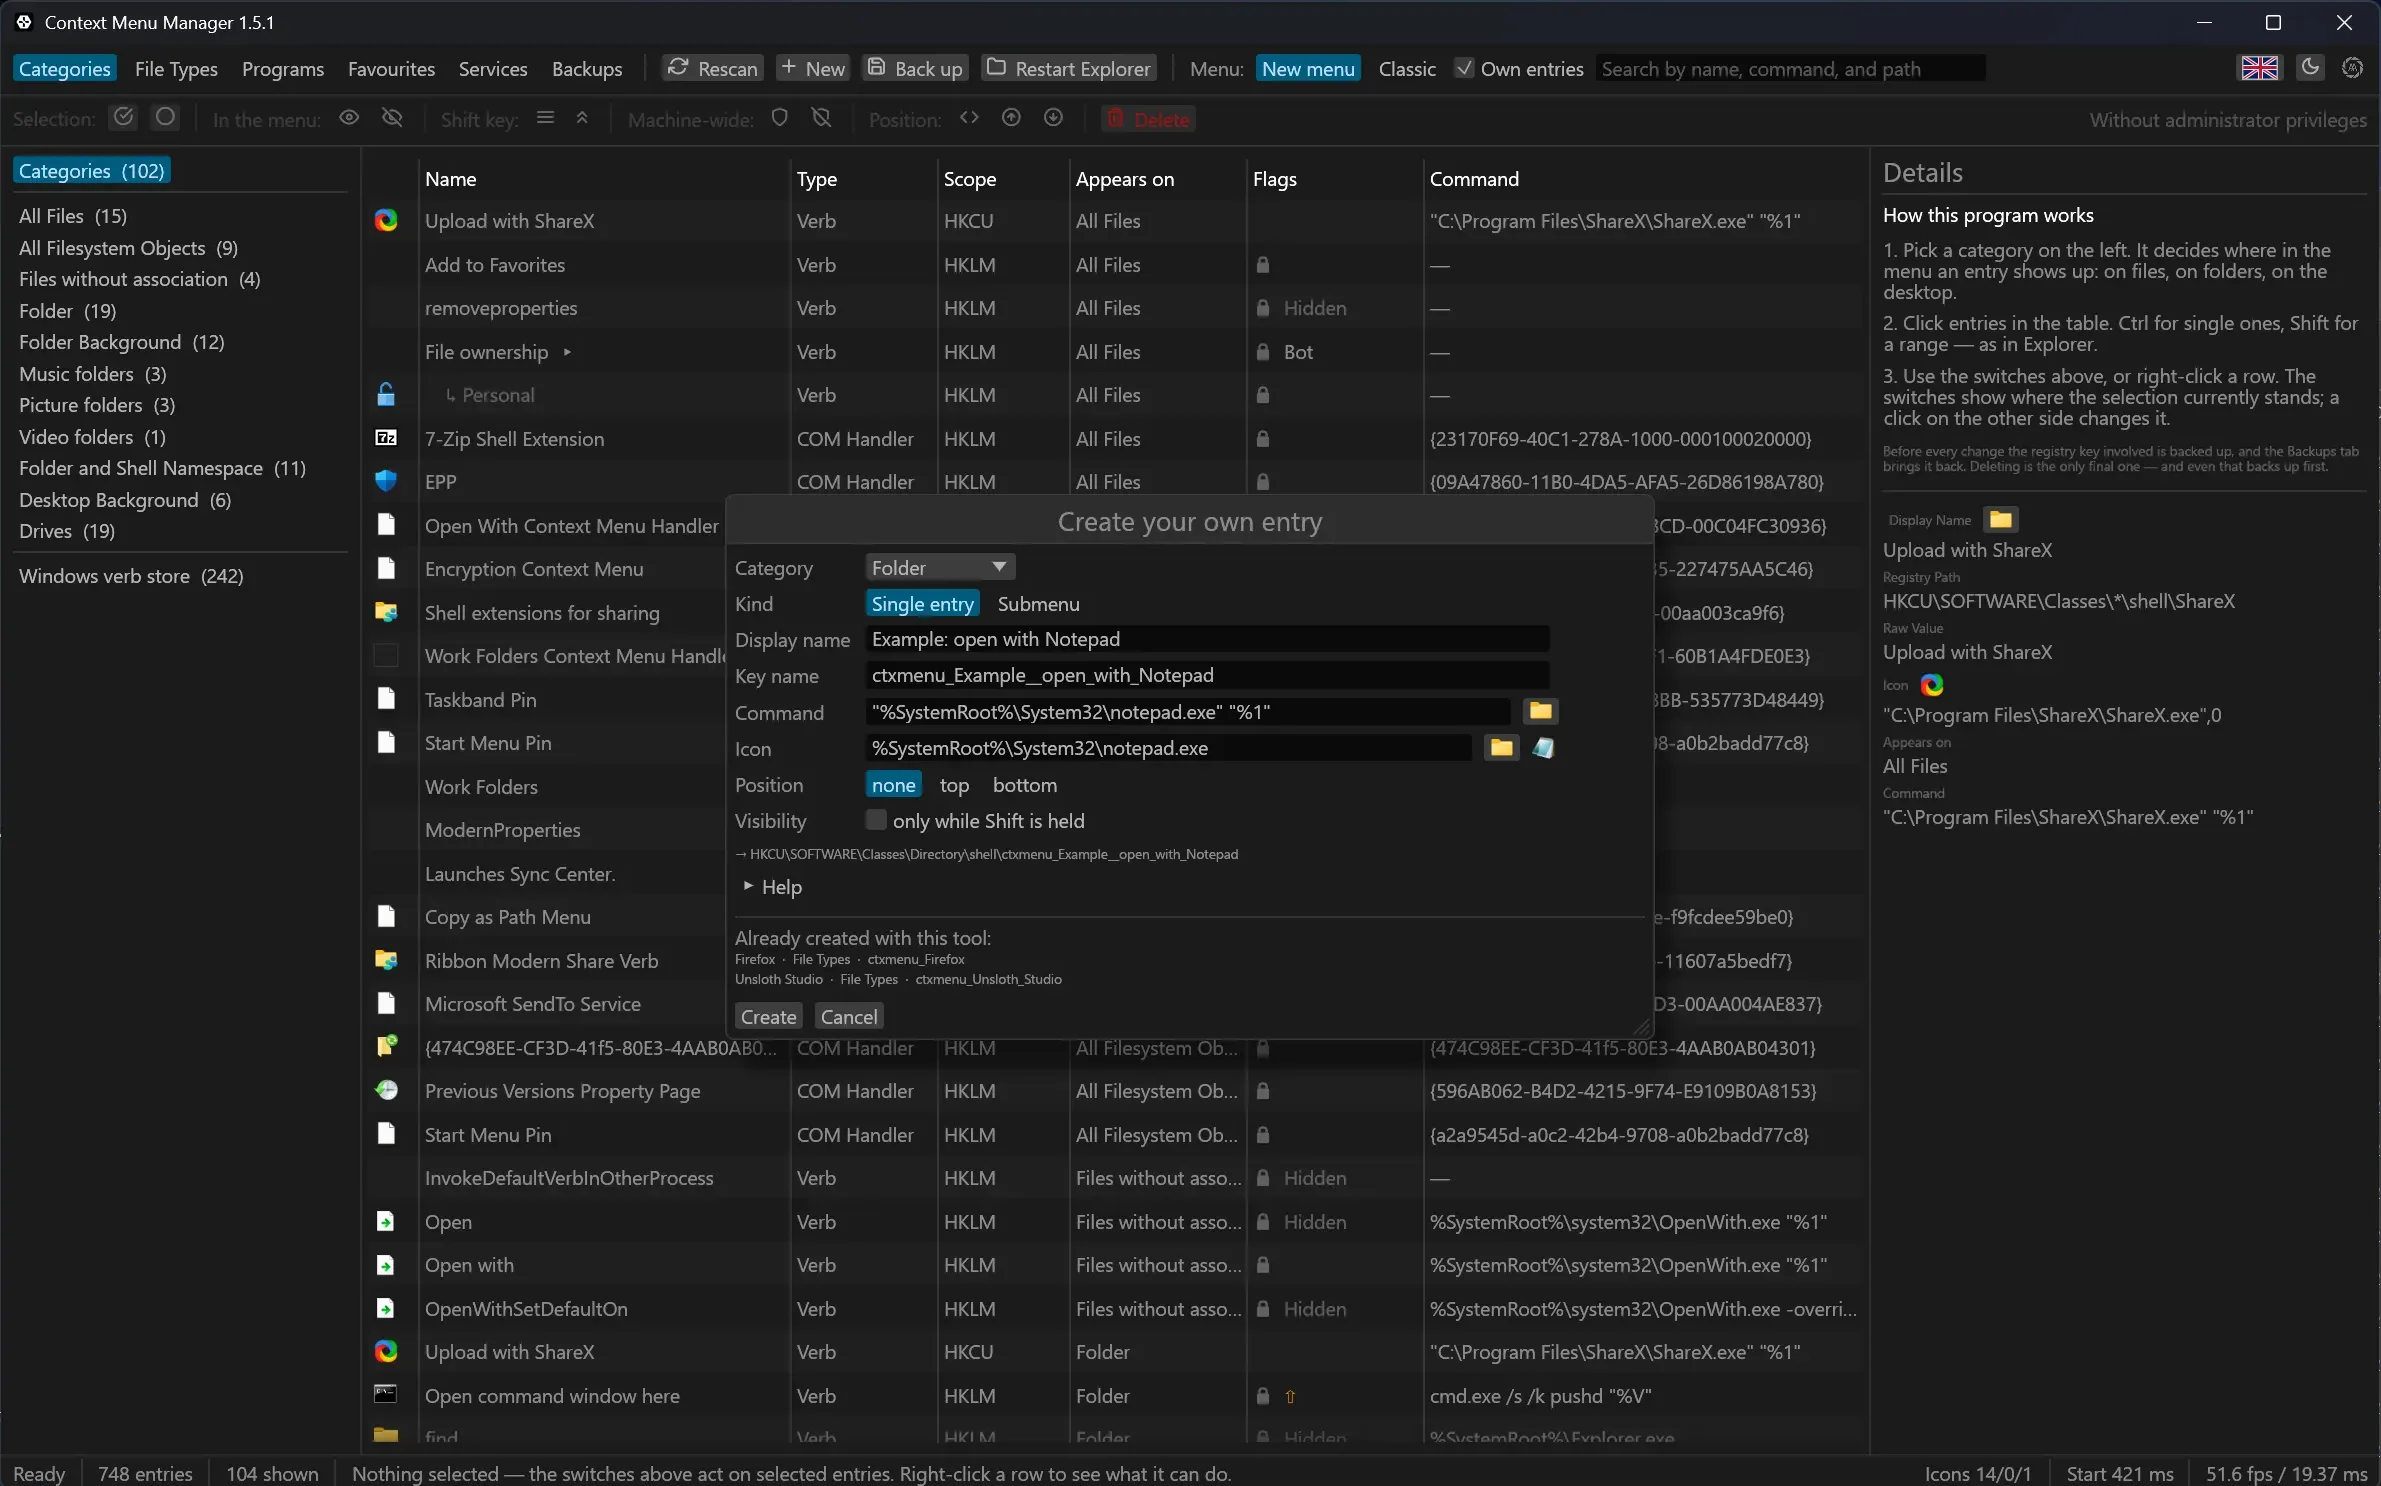Click the Display name input field
Image resolution: width=2381 pixels, height=1486 pixels.
coord(1207,639)
